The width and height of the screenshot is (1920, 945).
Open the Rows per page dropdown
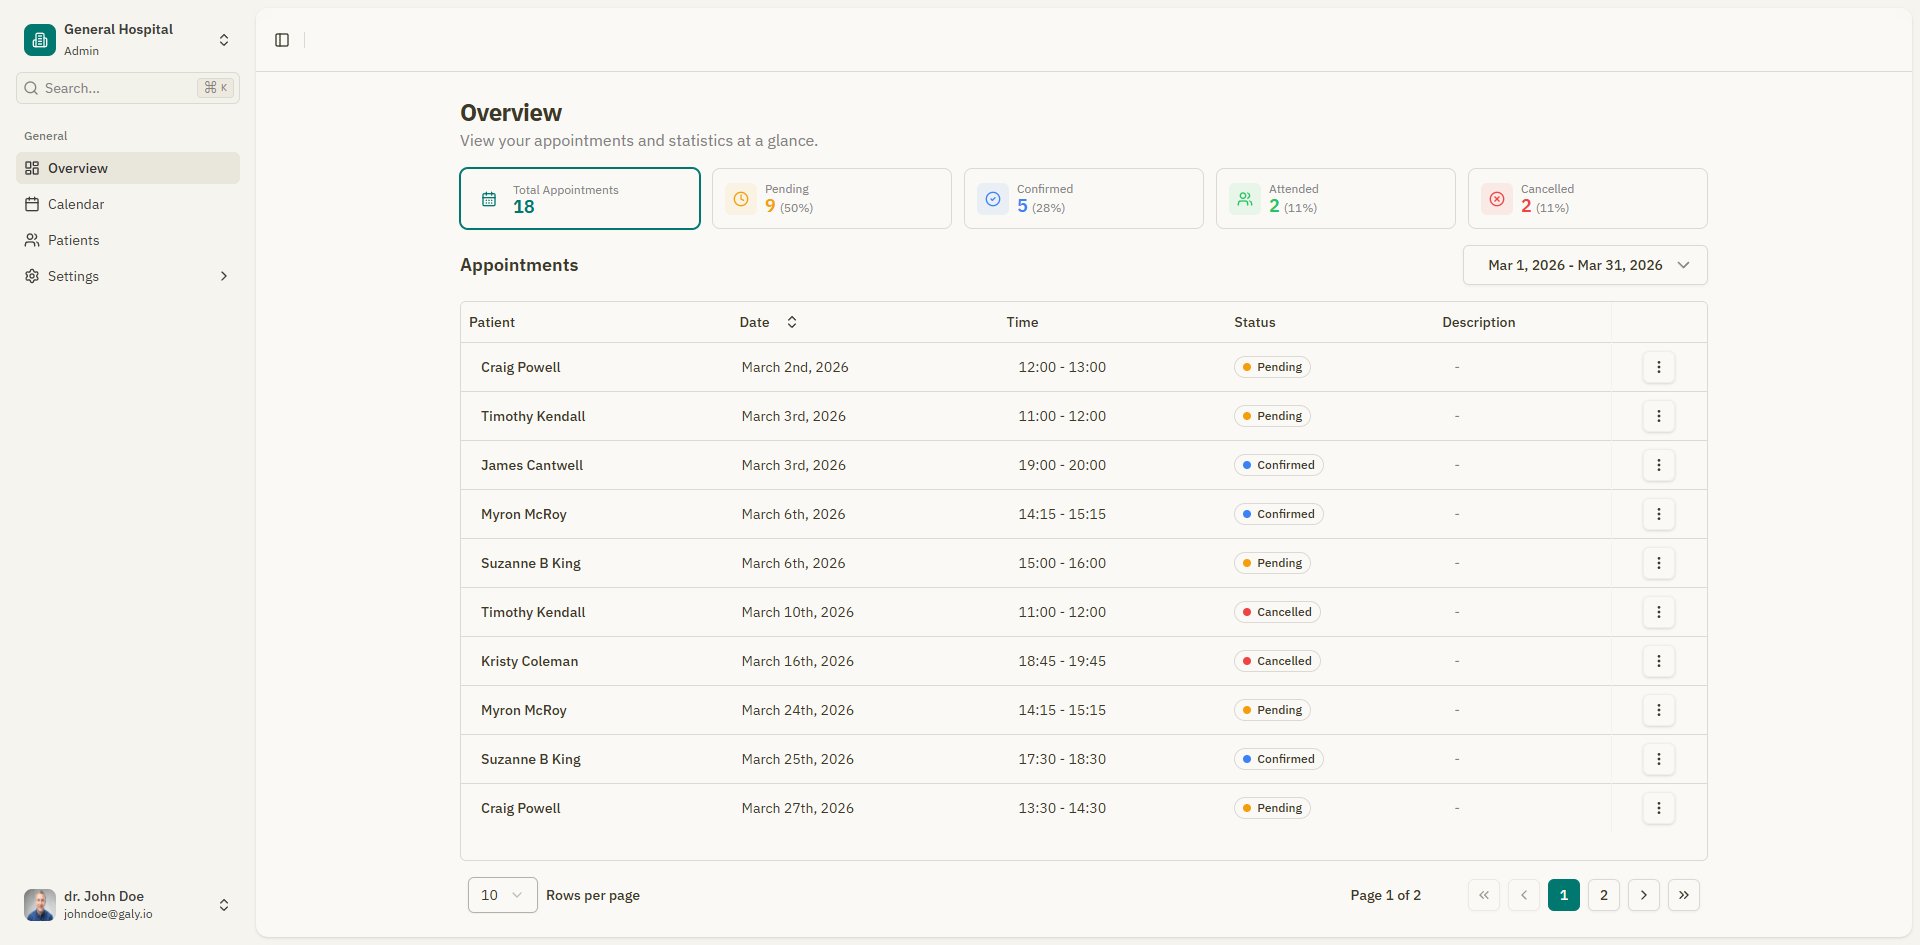click(501, 895)
